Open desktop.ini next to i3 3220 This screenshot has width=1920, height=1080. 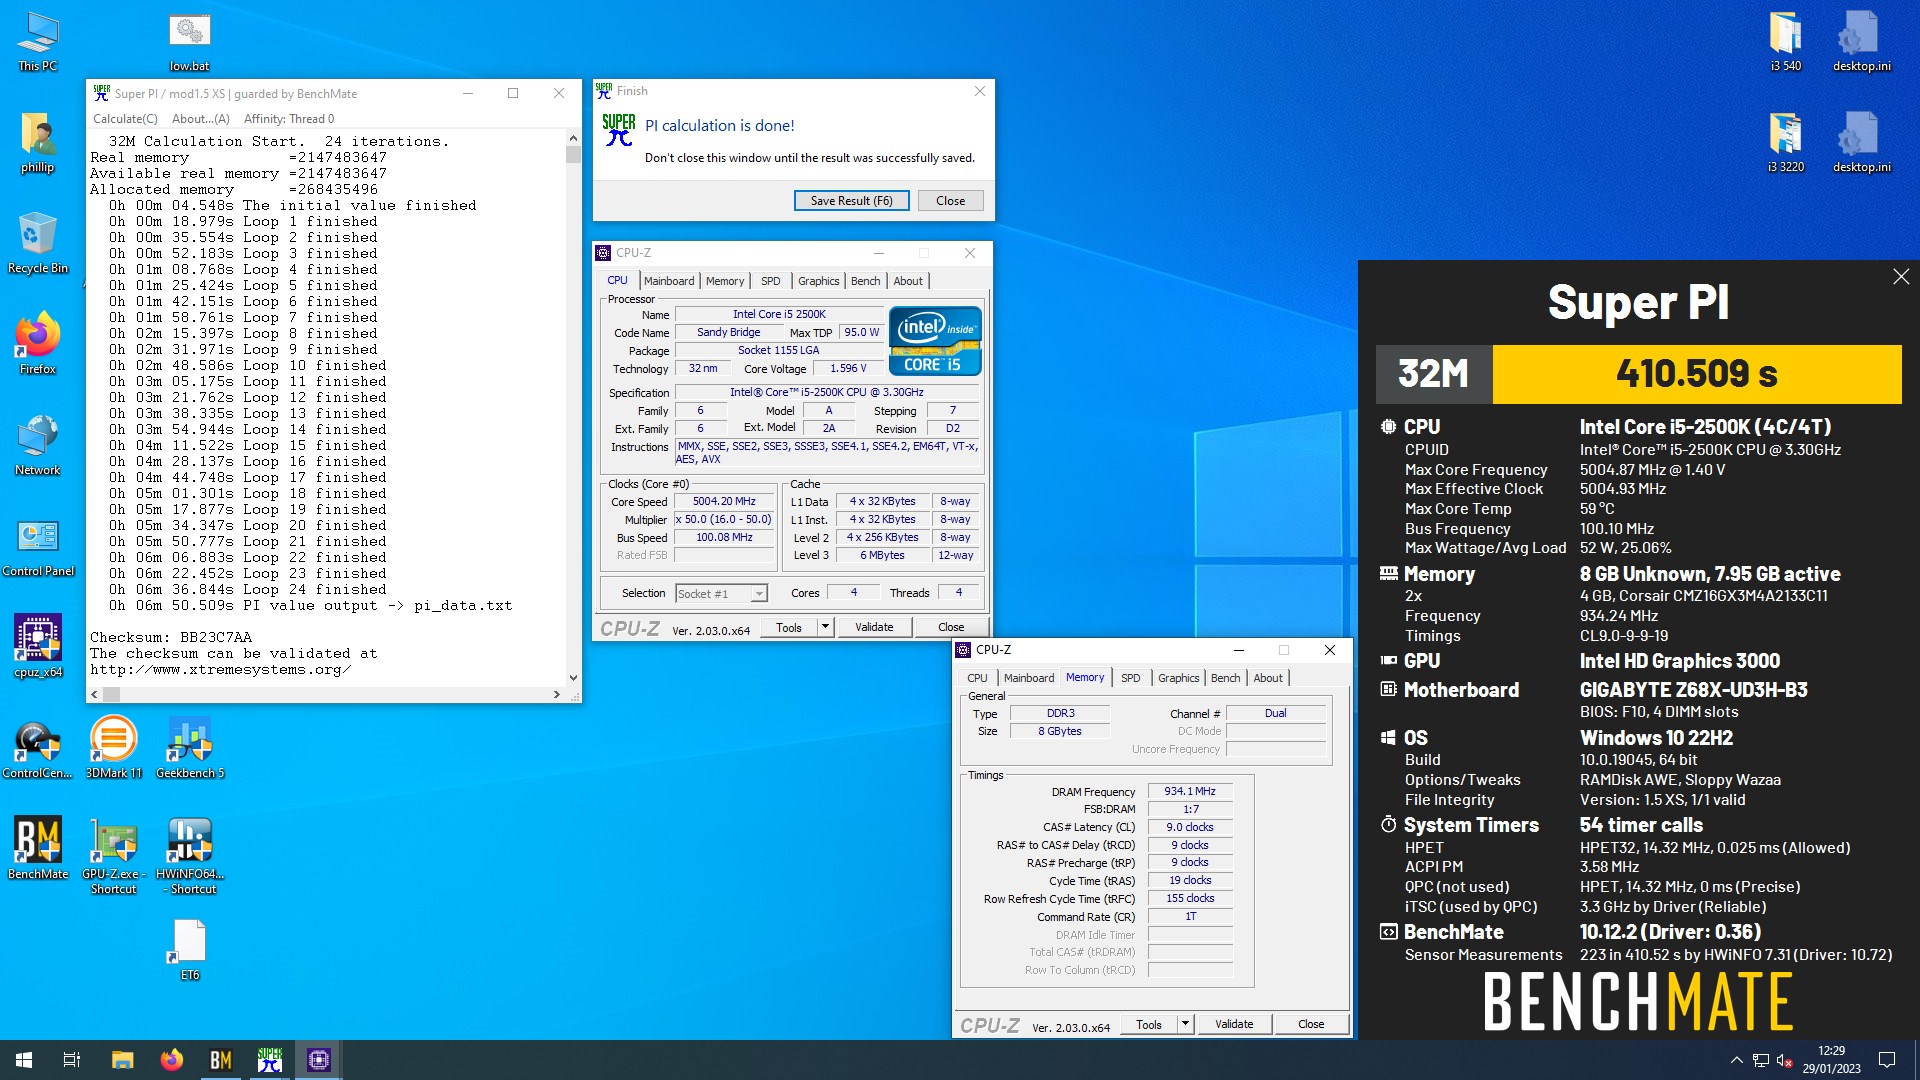(x=1861, y=142)
